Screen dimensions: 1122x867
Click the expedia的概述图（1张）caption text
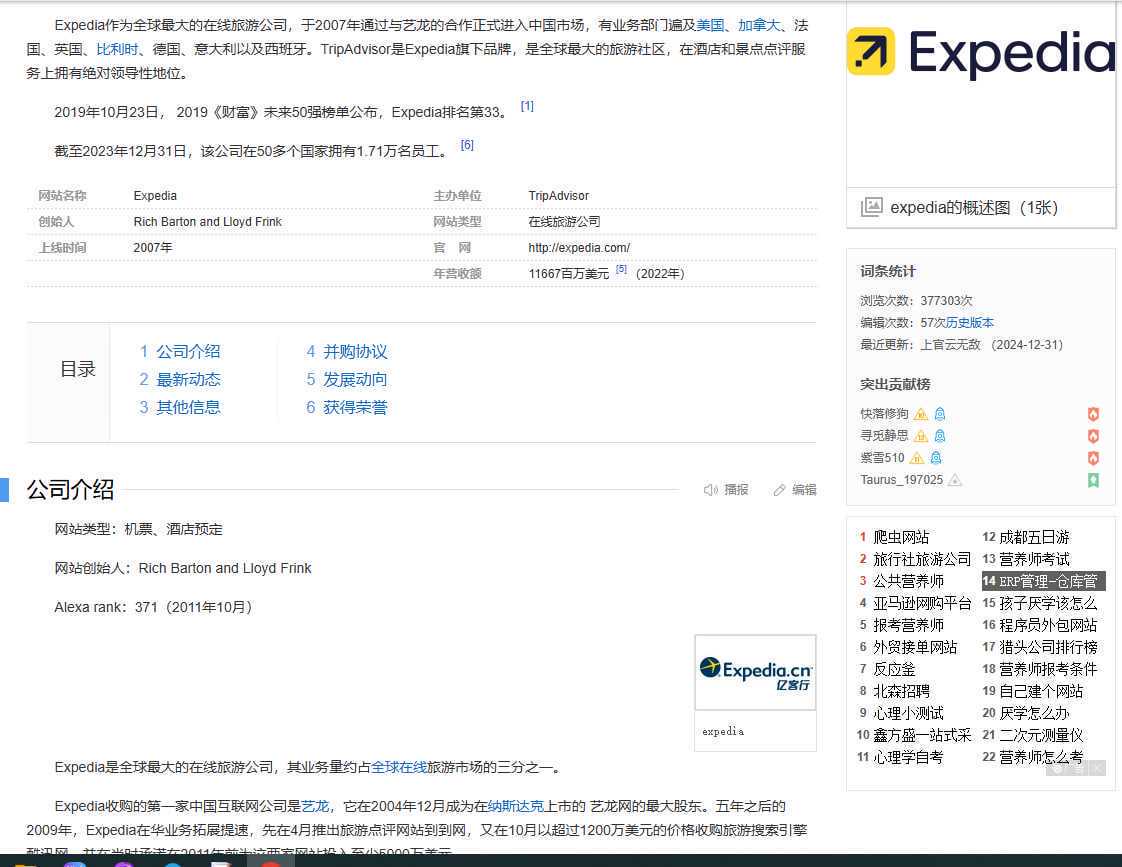(x=974, y=207)
